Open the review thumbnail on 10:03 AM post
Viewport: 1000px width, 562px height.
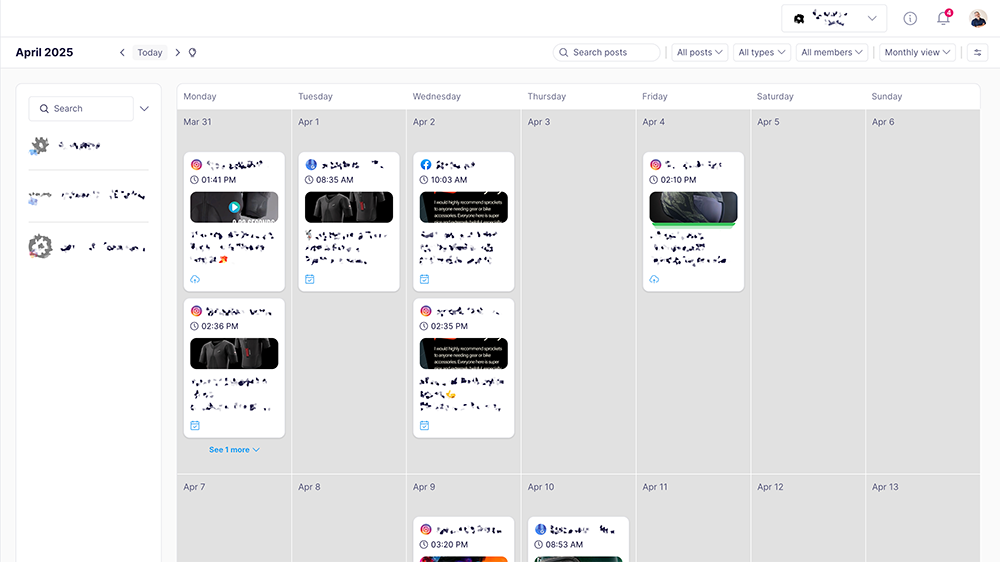coord(464,207)
